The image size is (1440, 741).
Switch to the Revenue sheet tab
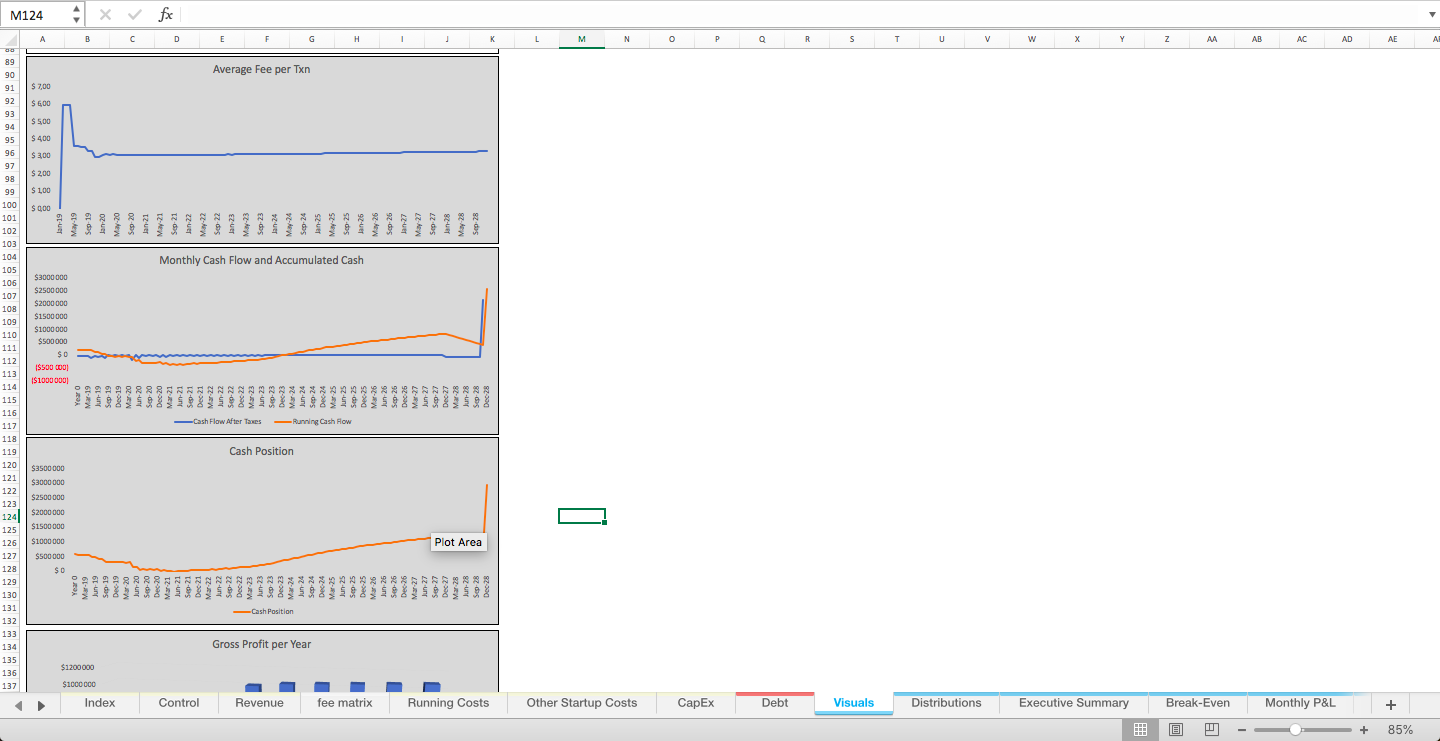[x=259, y=703]
